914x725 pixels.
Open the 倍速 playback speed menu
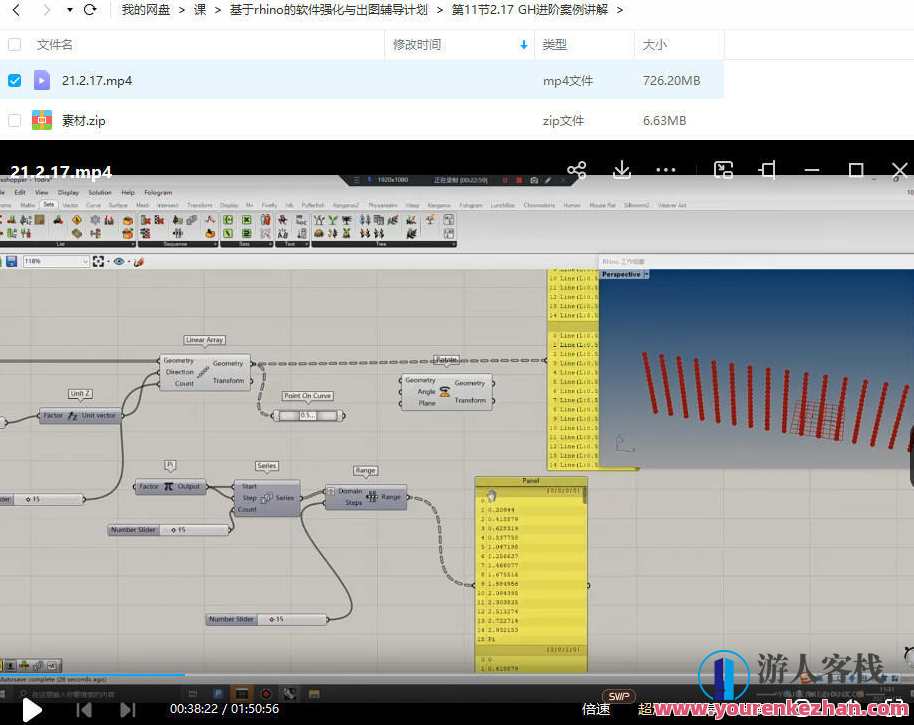pyautogui.click(x=596, y=709)
